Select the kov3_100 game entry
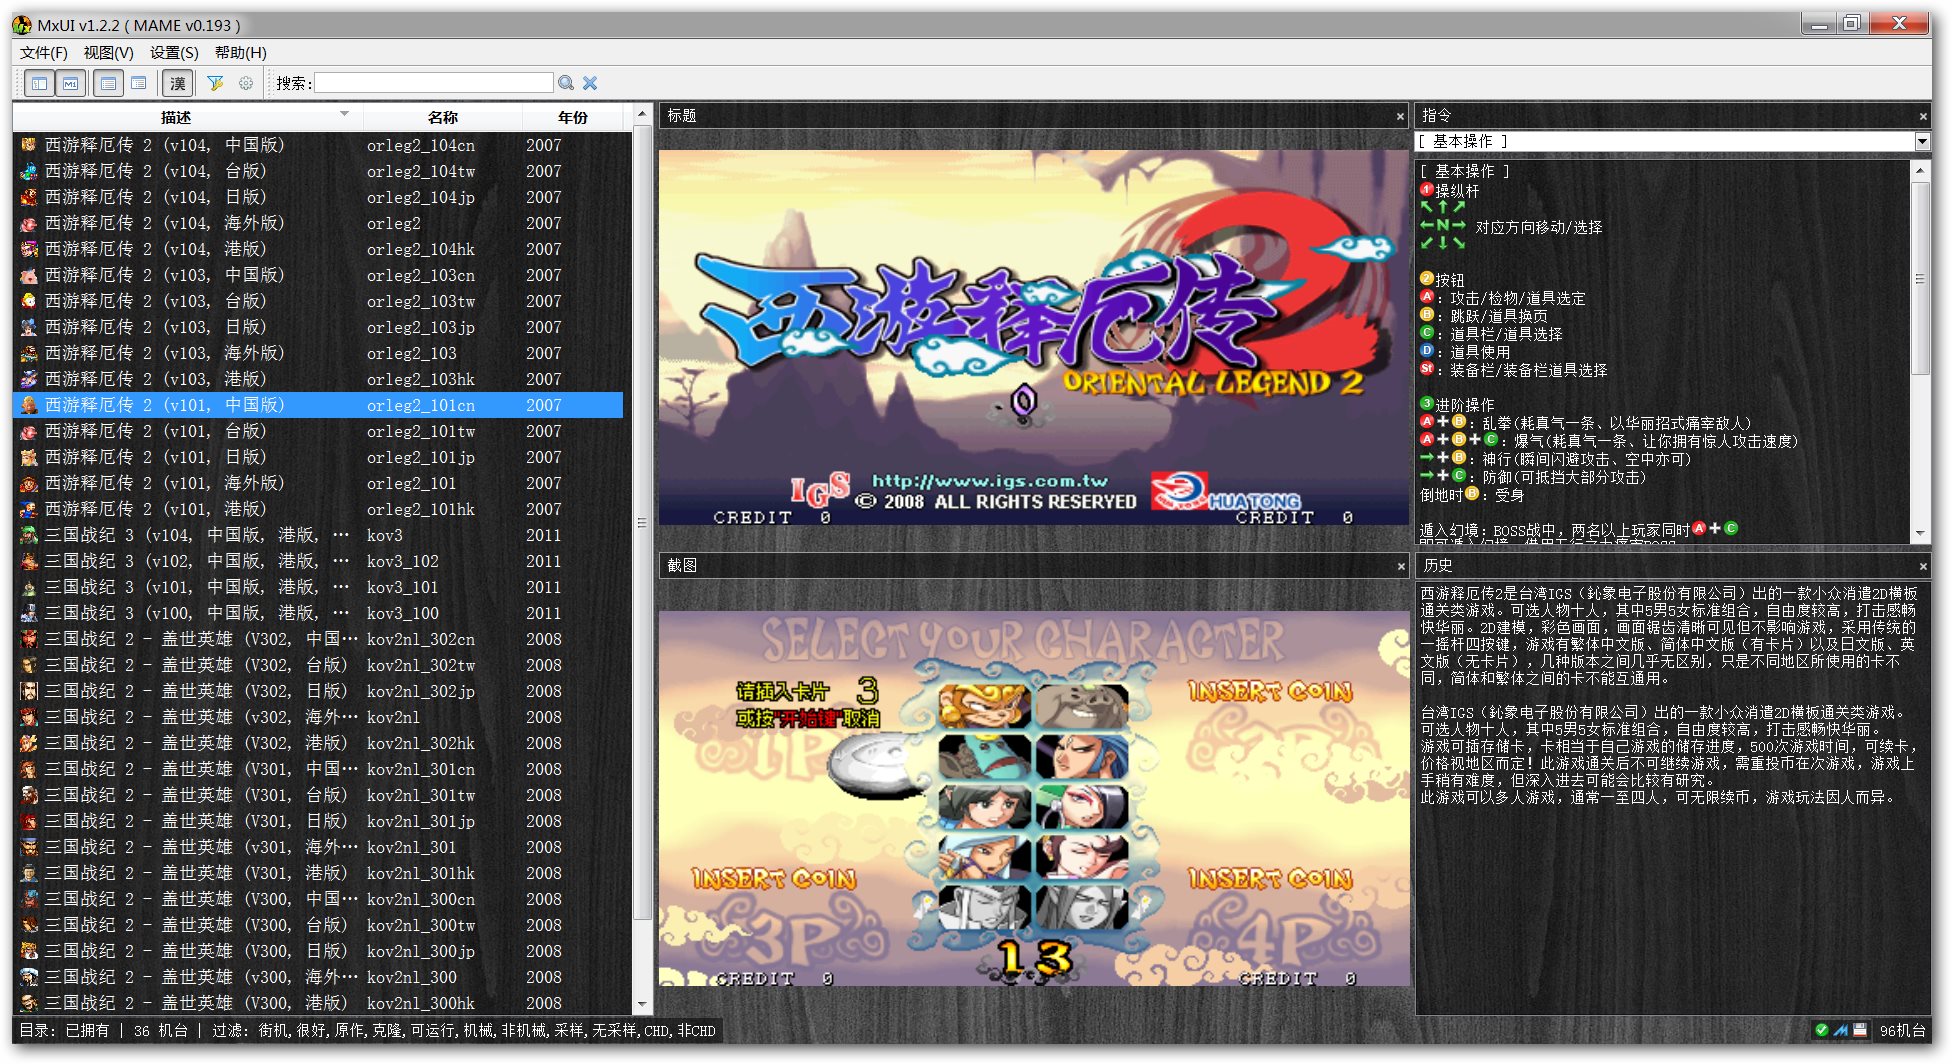The width and height of the screenshot is (1952, 1064). 318,613
